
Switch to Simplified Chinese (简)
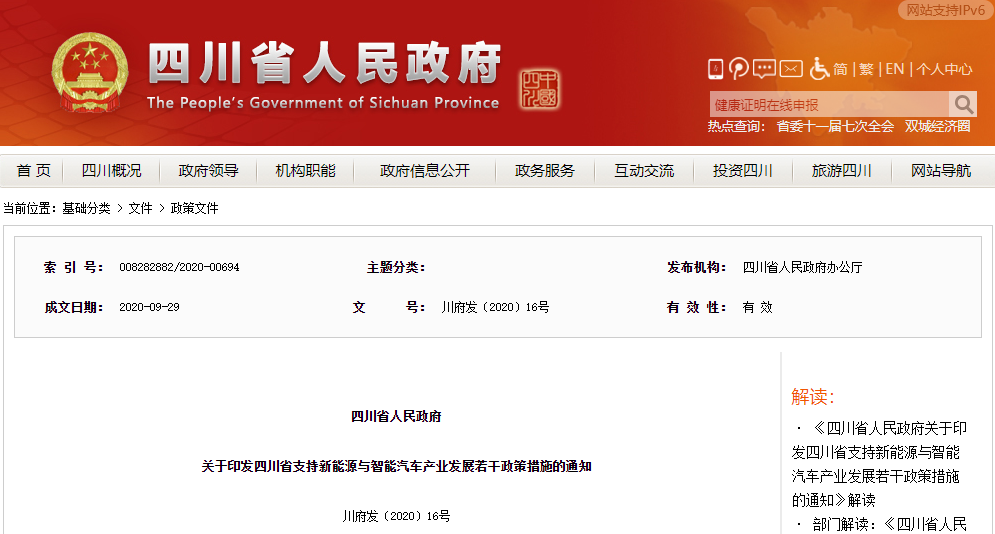(x=841, y=69)
